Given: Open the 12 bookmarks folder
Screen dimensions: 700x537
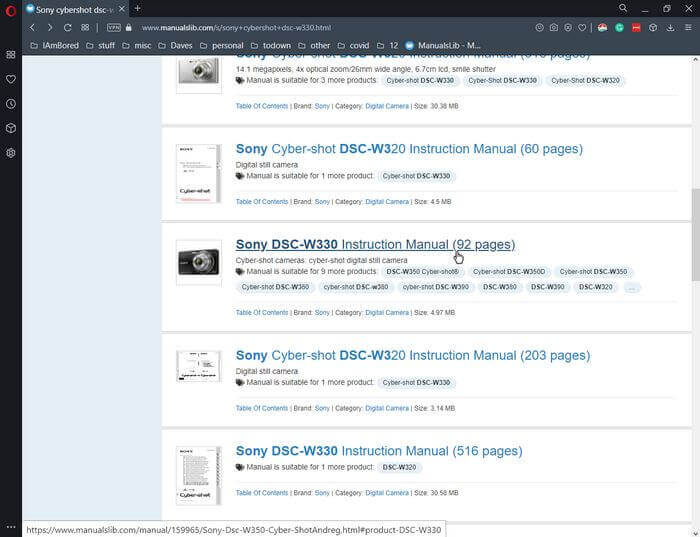Looking at the screenshot, I should pos(387,46).
